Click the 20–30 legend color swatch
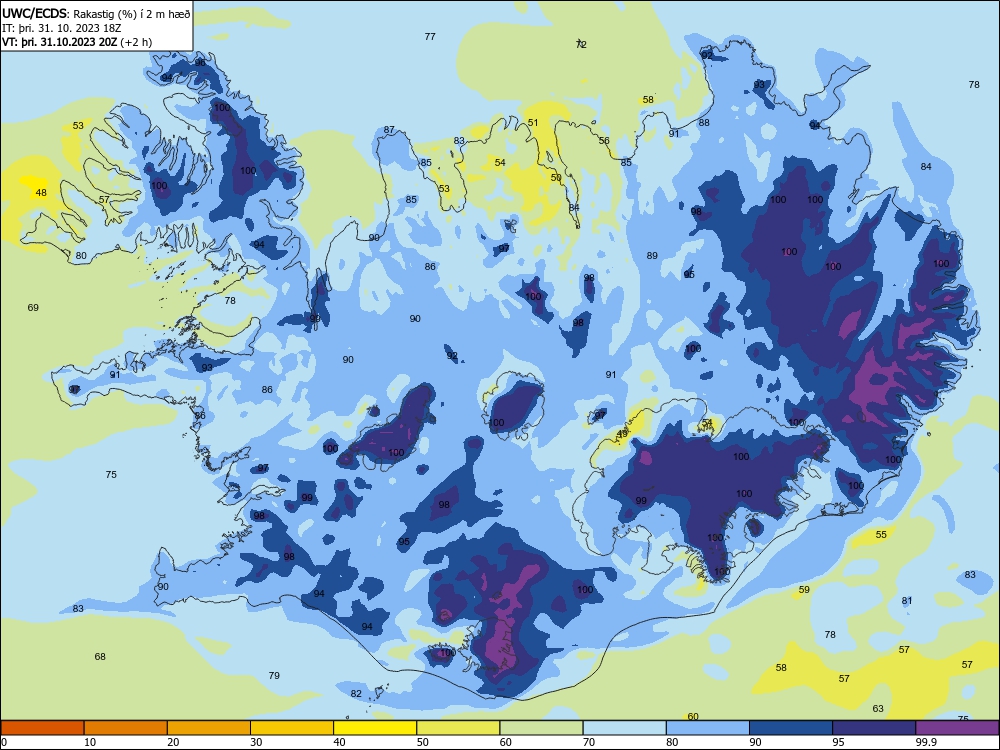Image resolution: width=1000 pixels, height=750 pixels. coord(209,728)
